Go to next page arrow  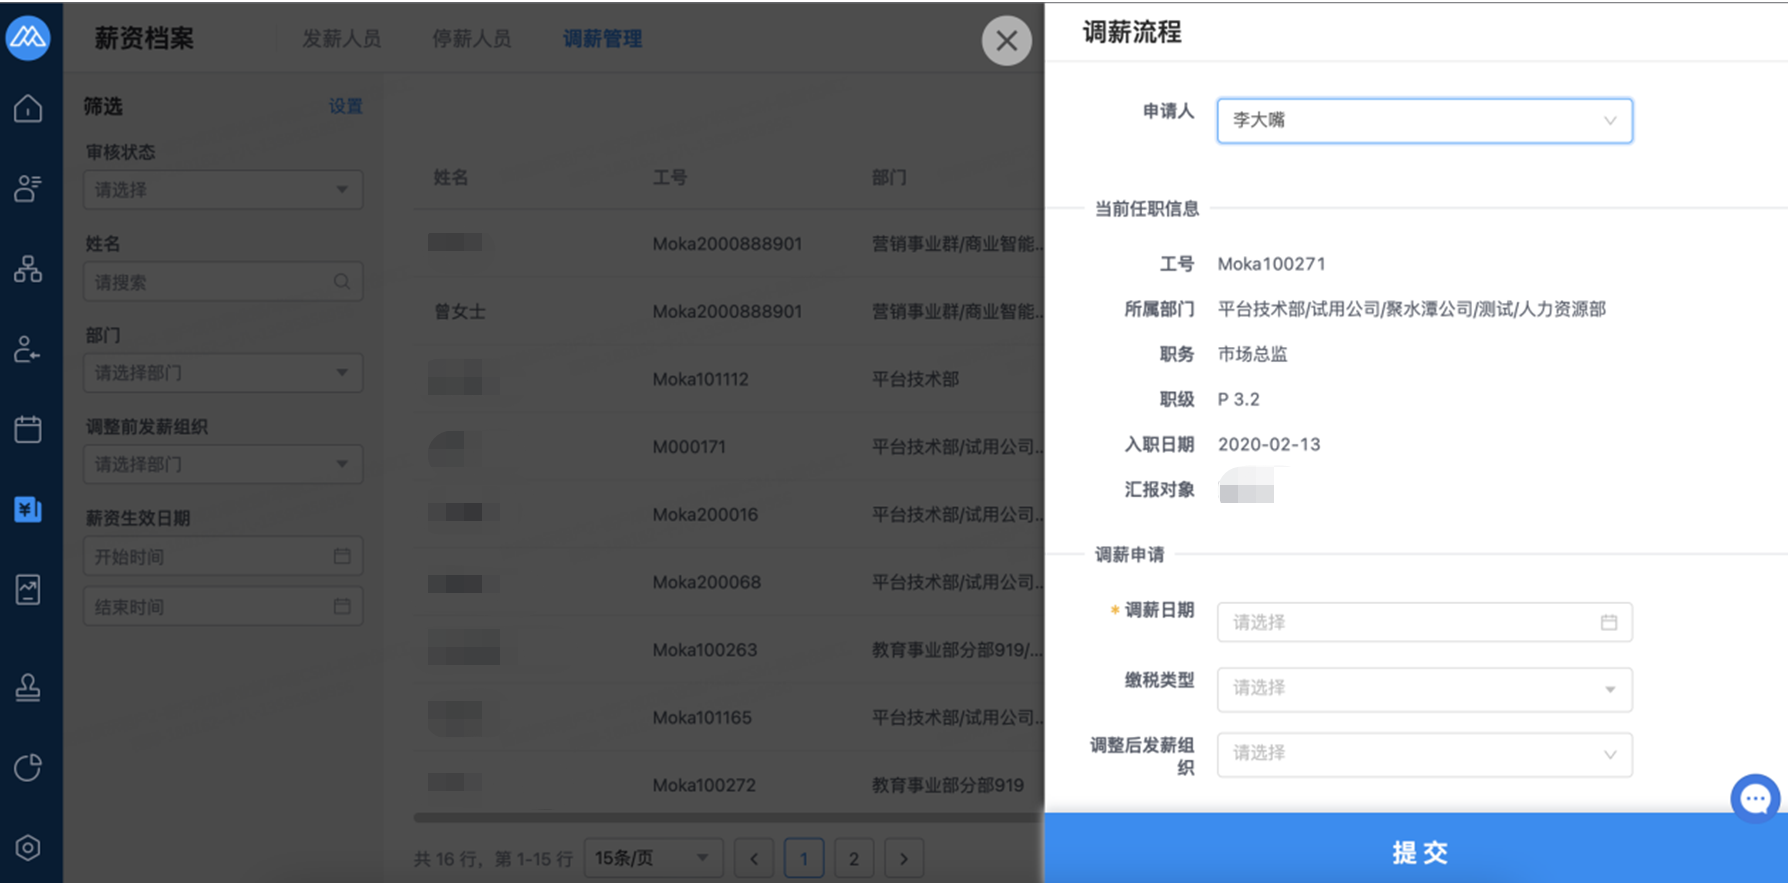point(904,858)
